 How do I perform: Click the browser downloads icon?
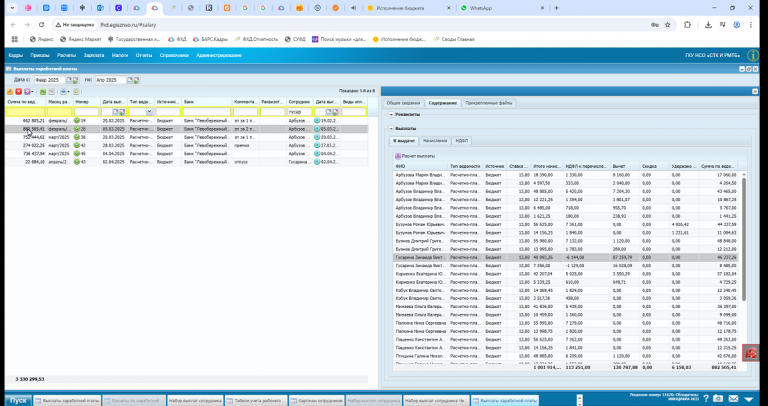708,24
